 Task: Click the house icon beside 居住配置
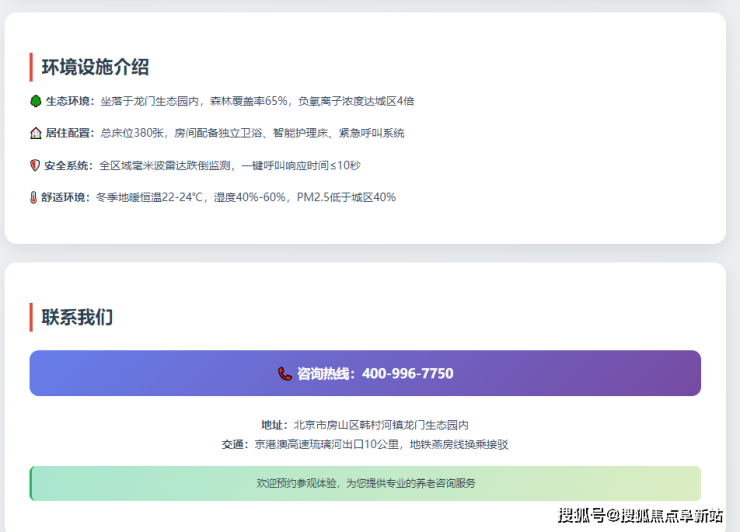coord(35,133)
